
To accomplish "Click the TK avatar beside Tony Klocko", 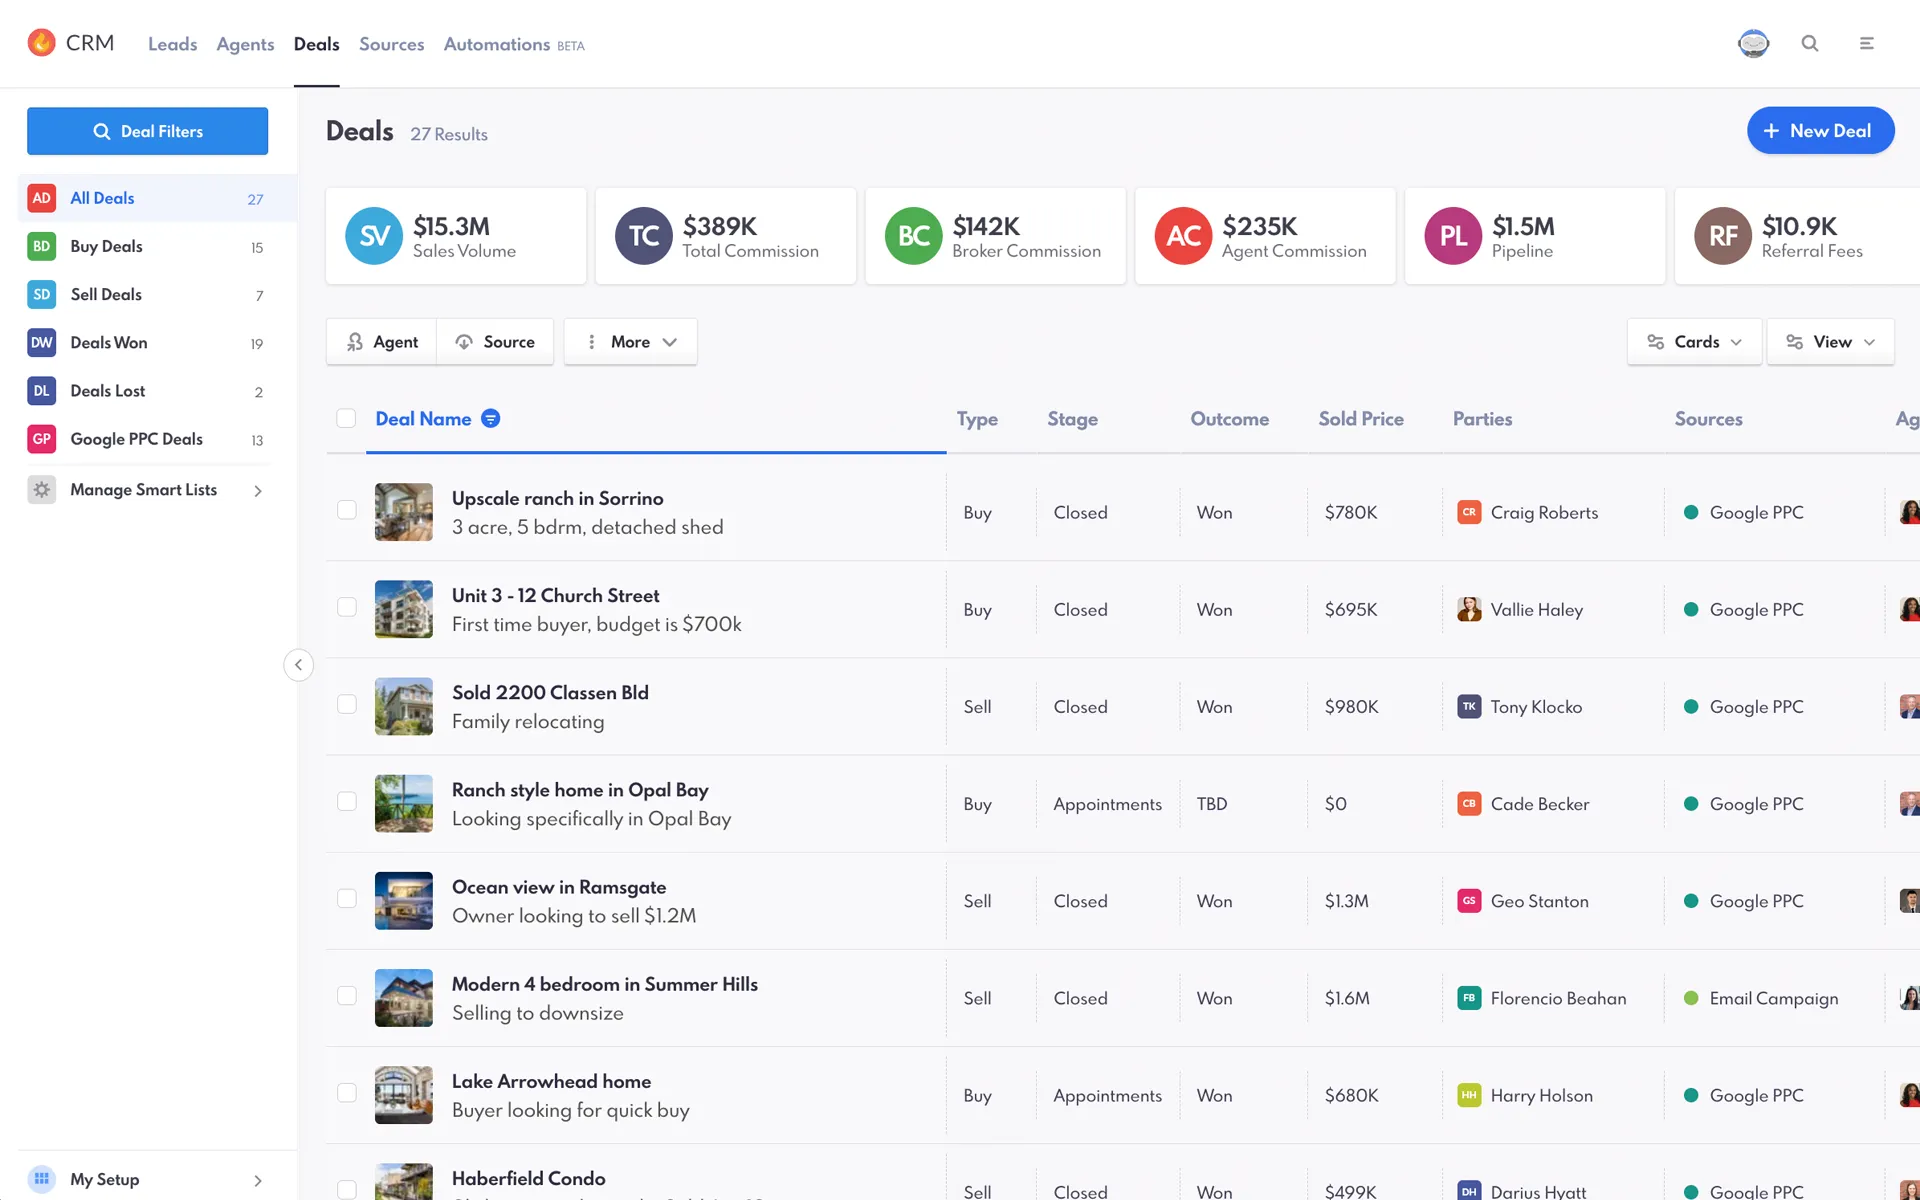I will [1469, 706].
